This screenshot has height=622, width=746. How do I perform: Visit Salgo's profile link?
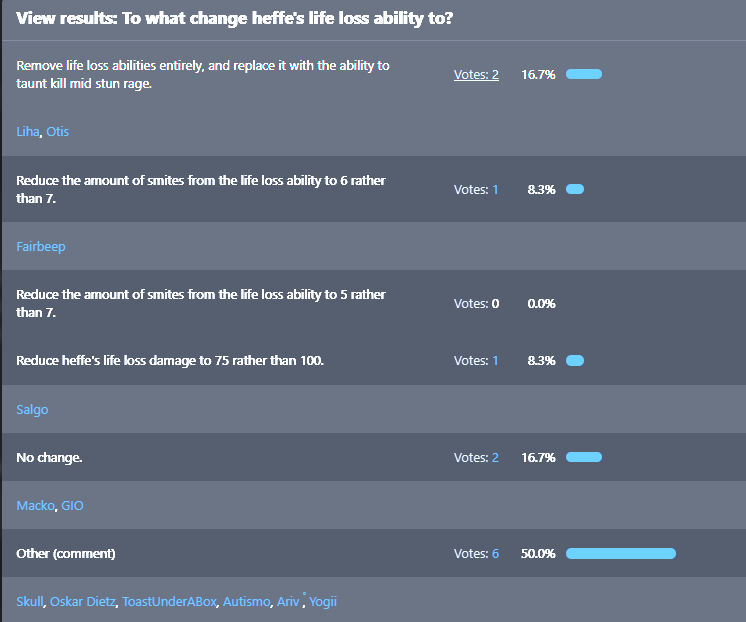tap(32, 410)
